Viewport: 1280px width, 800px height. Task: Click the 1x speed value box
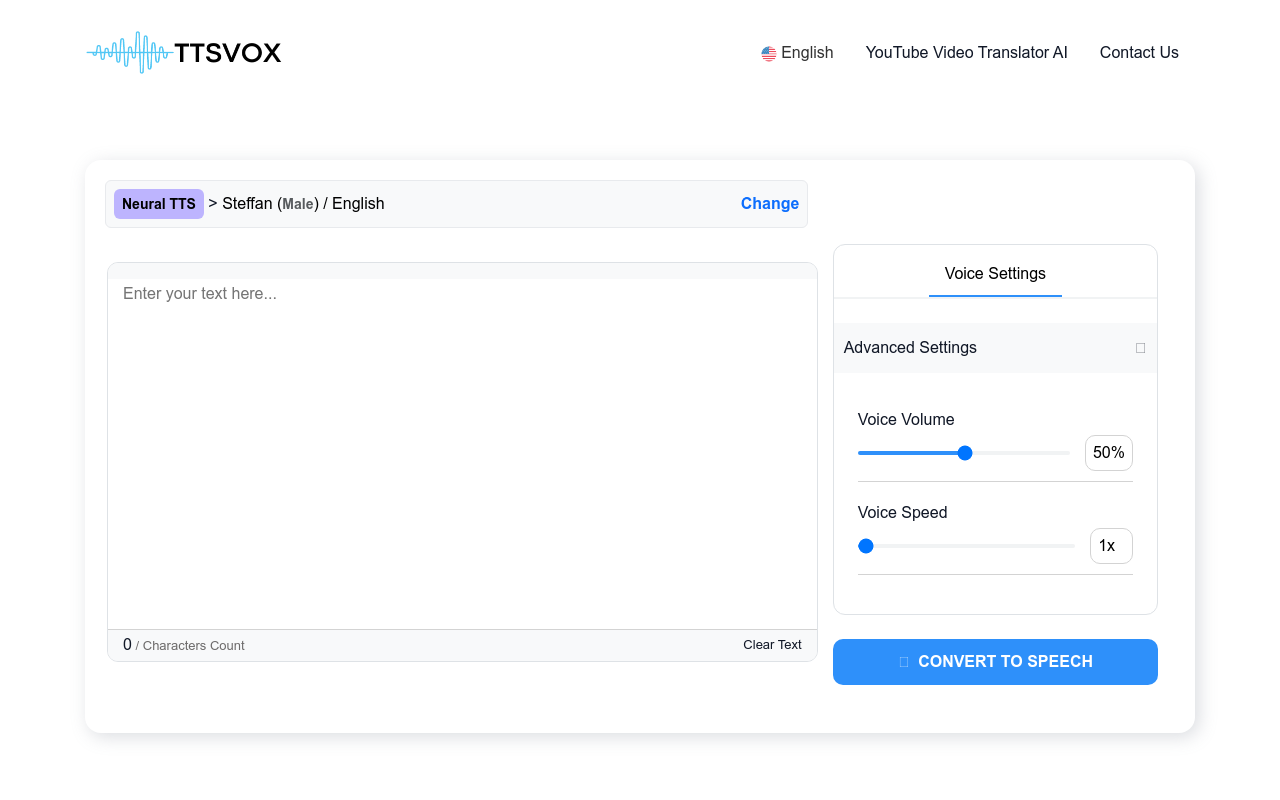coord(1111,546)
